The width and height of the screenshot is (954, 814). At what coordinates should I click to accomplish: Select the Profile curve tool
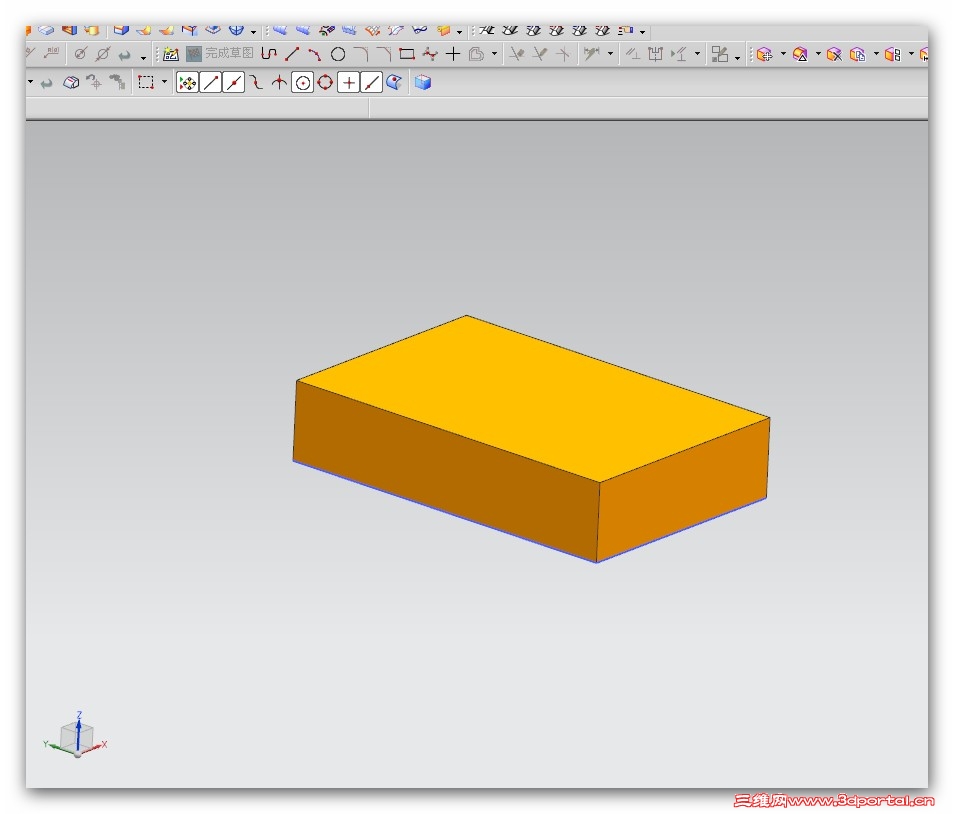(x=269, y=54)
